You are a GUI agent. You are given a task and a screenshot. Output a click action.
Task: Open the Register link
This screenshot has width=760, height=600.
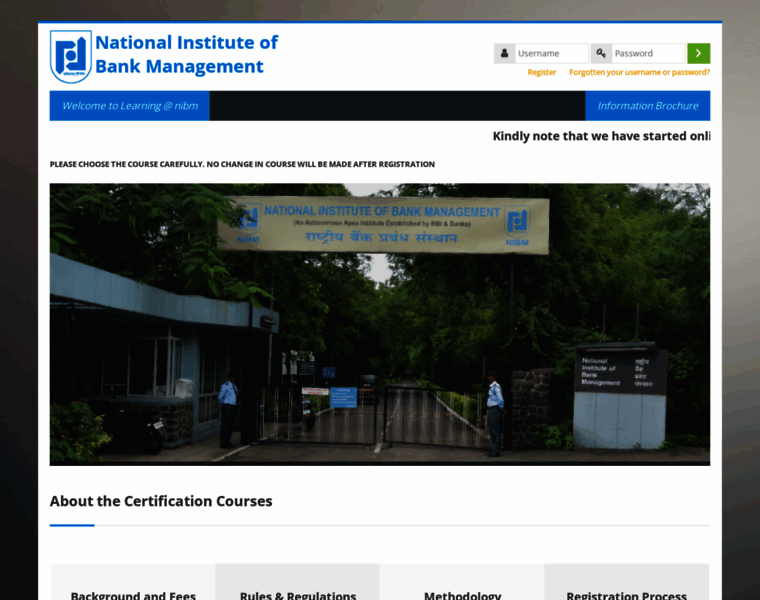[542, 72]
